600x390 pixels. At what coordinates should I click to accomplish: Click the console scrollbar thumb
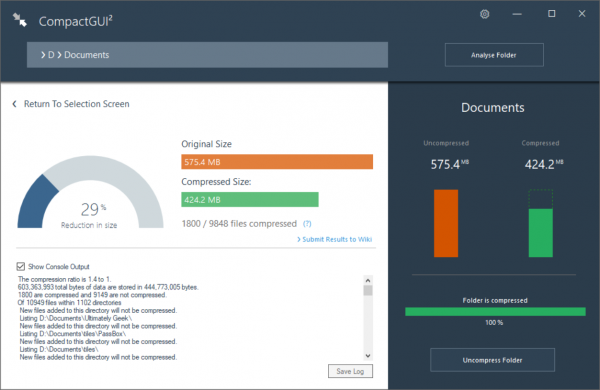click(368, 290)
